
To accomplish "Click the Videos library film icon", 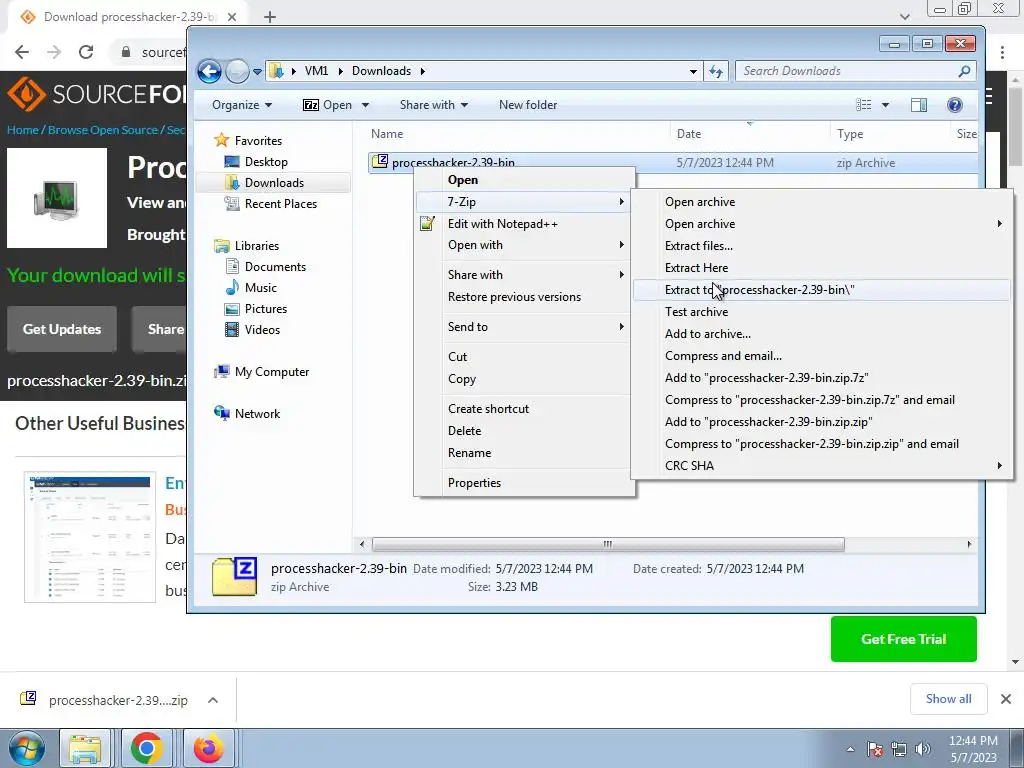I will coord(232,330).
